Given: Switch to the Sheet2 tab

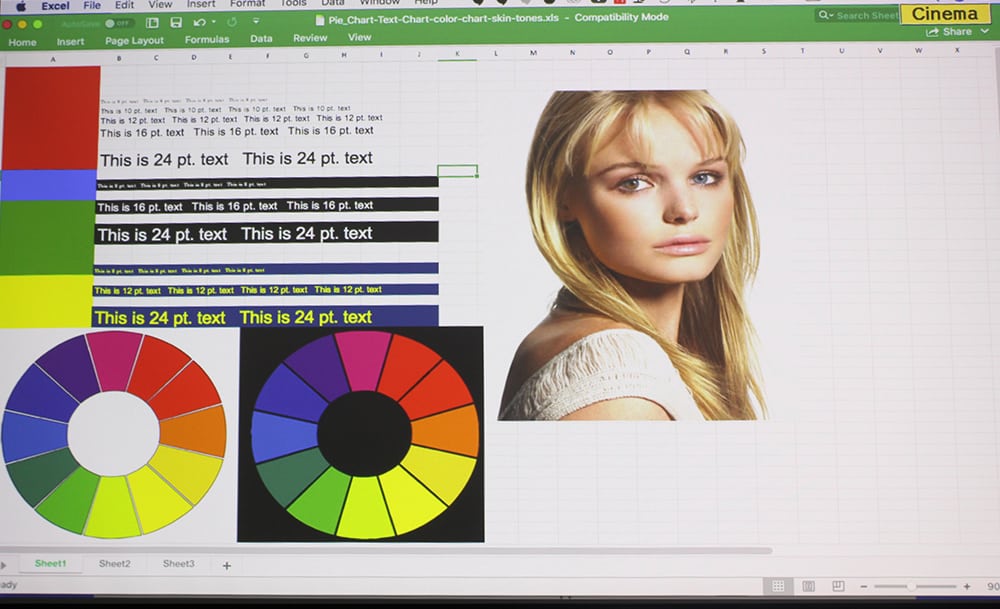Looking at the screenshot, I should click(x=114, y=564).
